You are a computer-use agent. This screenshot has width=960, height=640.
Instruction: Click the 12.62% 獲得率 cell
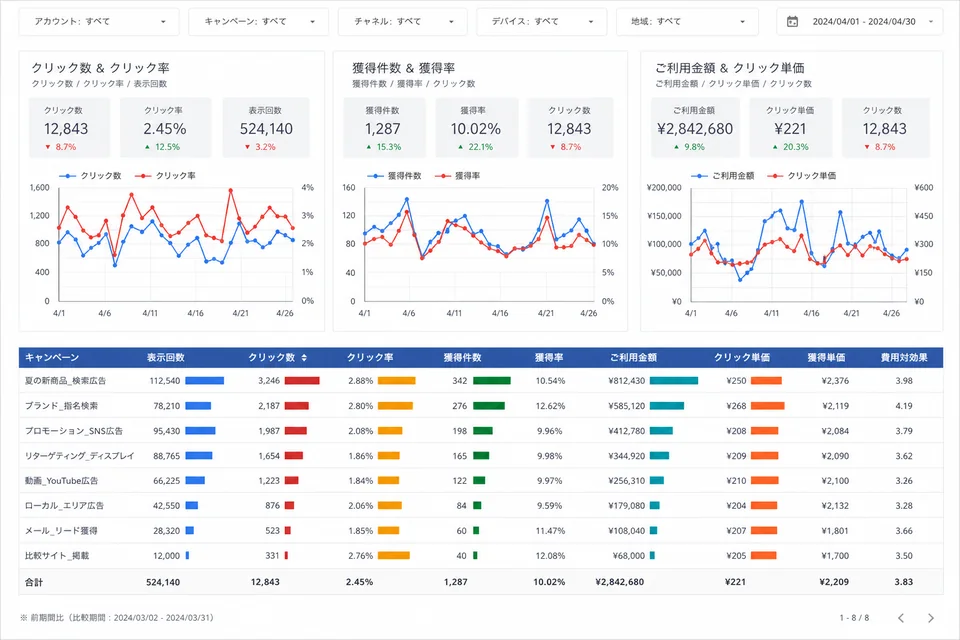tap(550, 406)
